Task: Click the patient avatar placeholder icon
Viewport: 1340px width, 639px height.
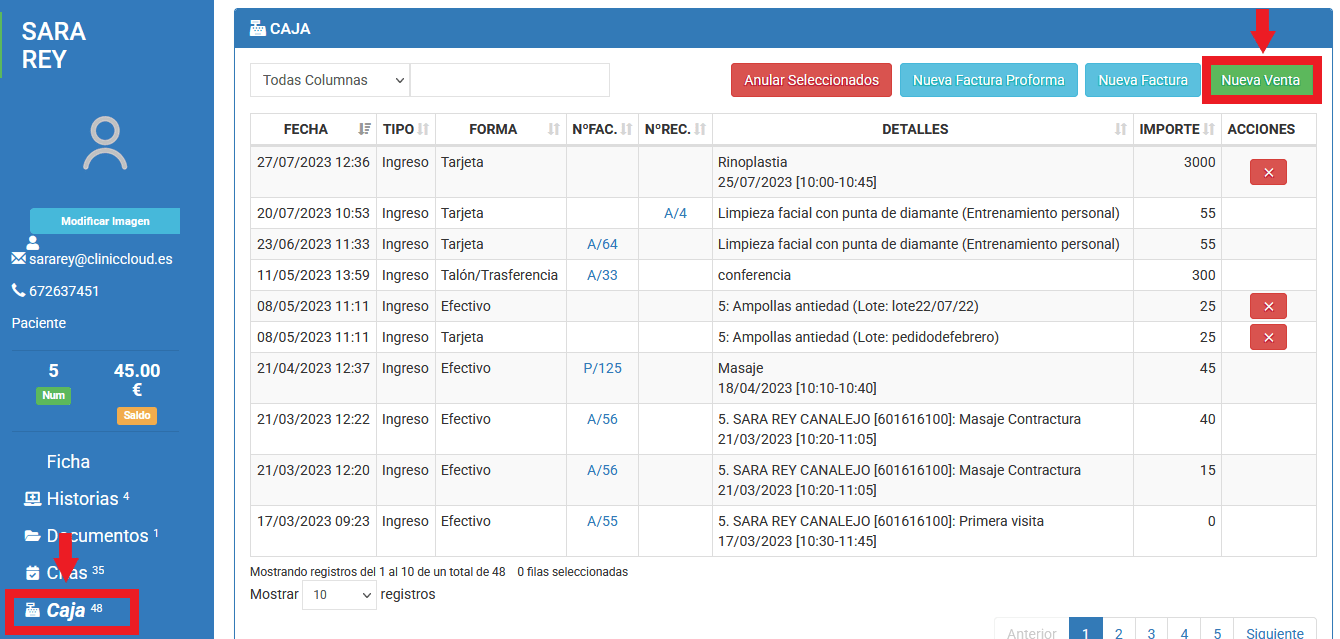Action: [x=105, y=144]
